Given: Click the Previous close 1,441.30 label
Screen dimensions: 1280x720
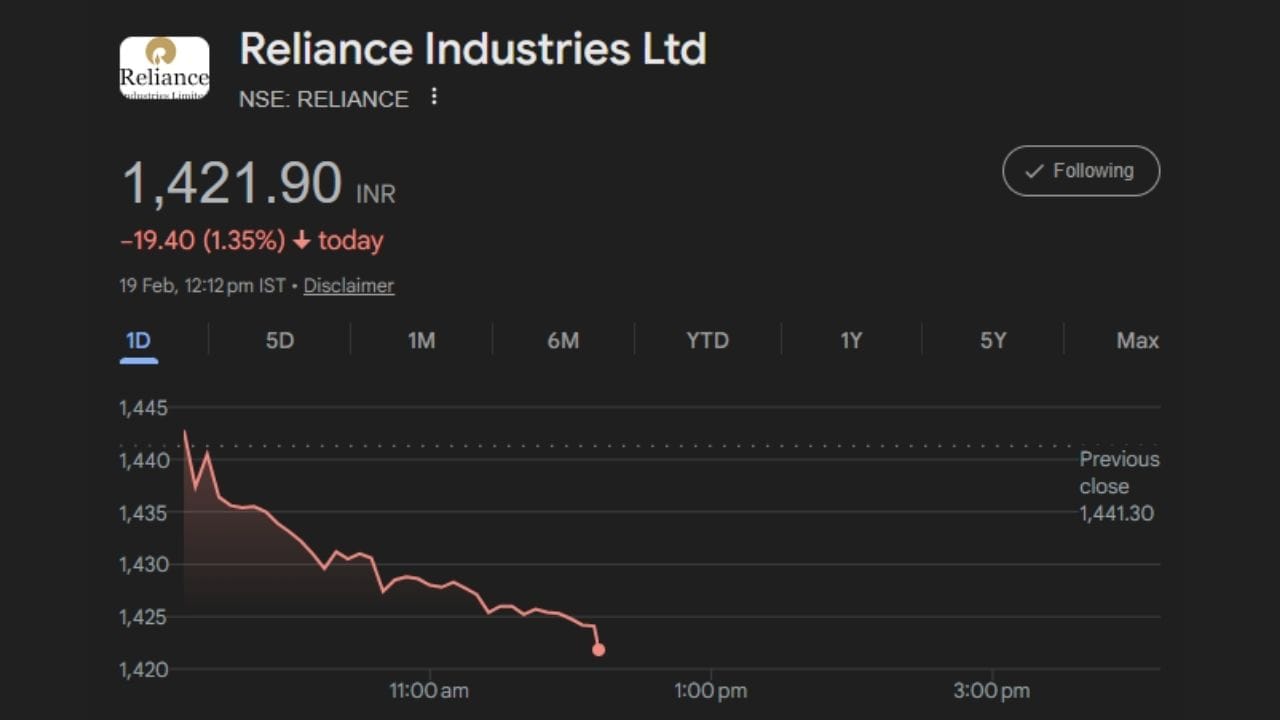Looking at the screenshot, I should 1118,487.
